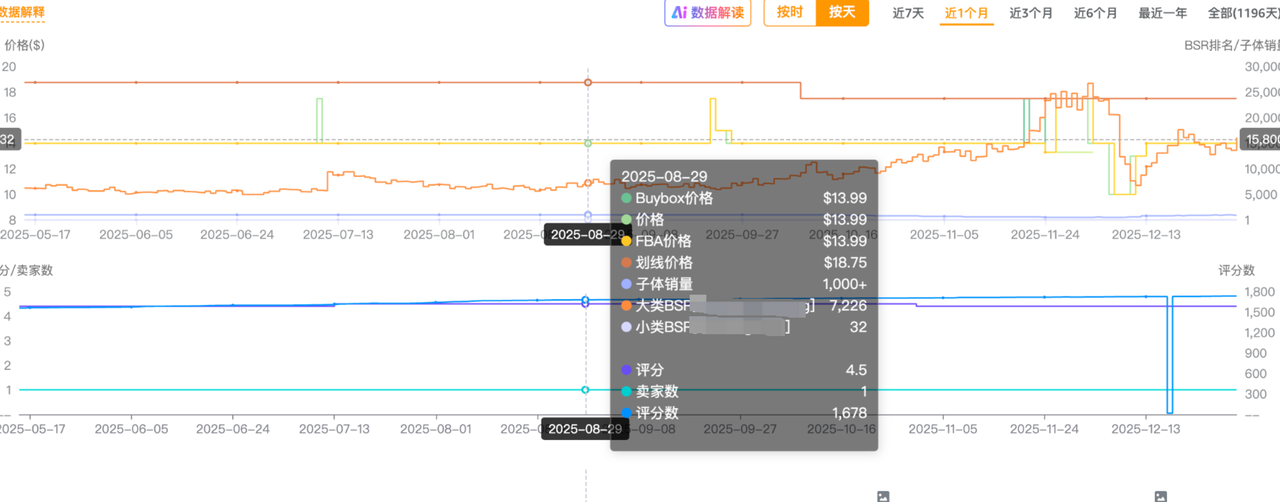
Task: Click the blue 评分数 legend dot in tooltip
Action: (x=626, y=412)
